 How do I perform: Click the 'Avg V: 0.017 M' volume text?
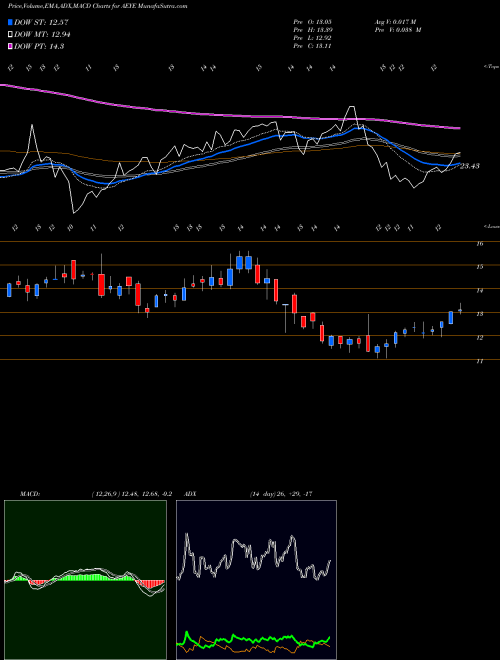pos(395,22)
